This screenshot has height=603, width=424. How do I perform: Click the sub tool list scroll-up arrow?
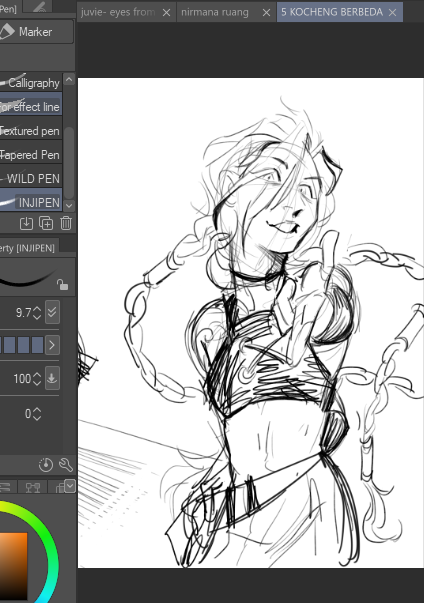pyautogui.click(x=69, y=79)
